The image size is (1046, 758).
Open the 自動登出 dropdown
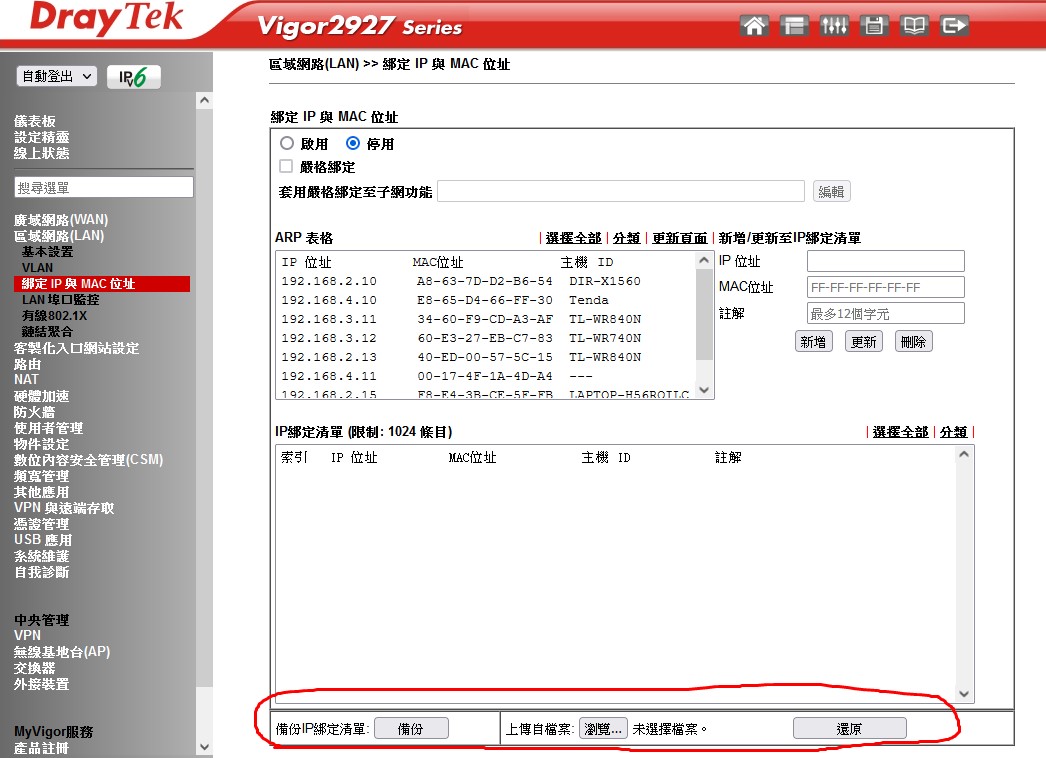[57, 76]
